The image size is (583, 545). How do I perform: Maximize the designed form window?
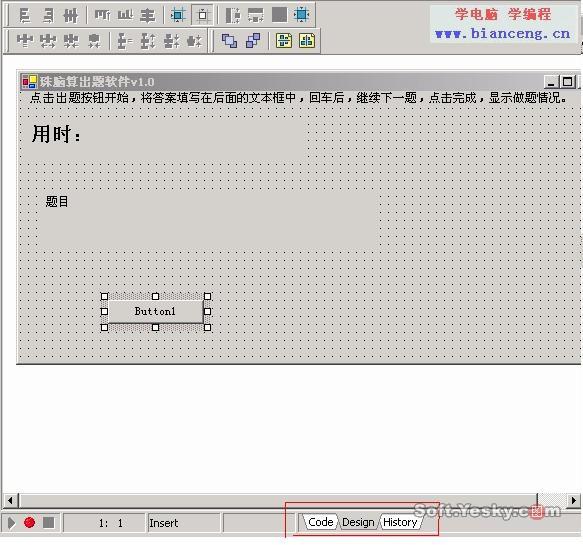(568, 82)
